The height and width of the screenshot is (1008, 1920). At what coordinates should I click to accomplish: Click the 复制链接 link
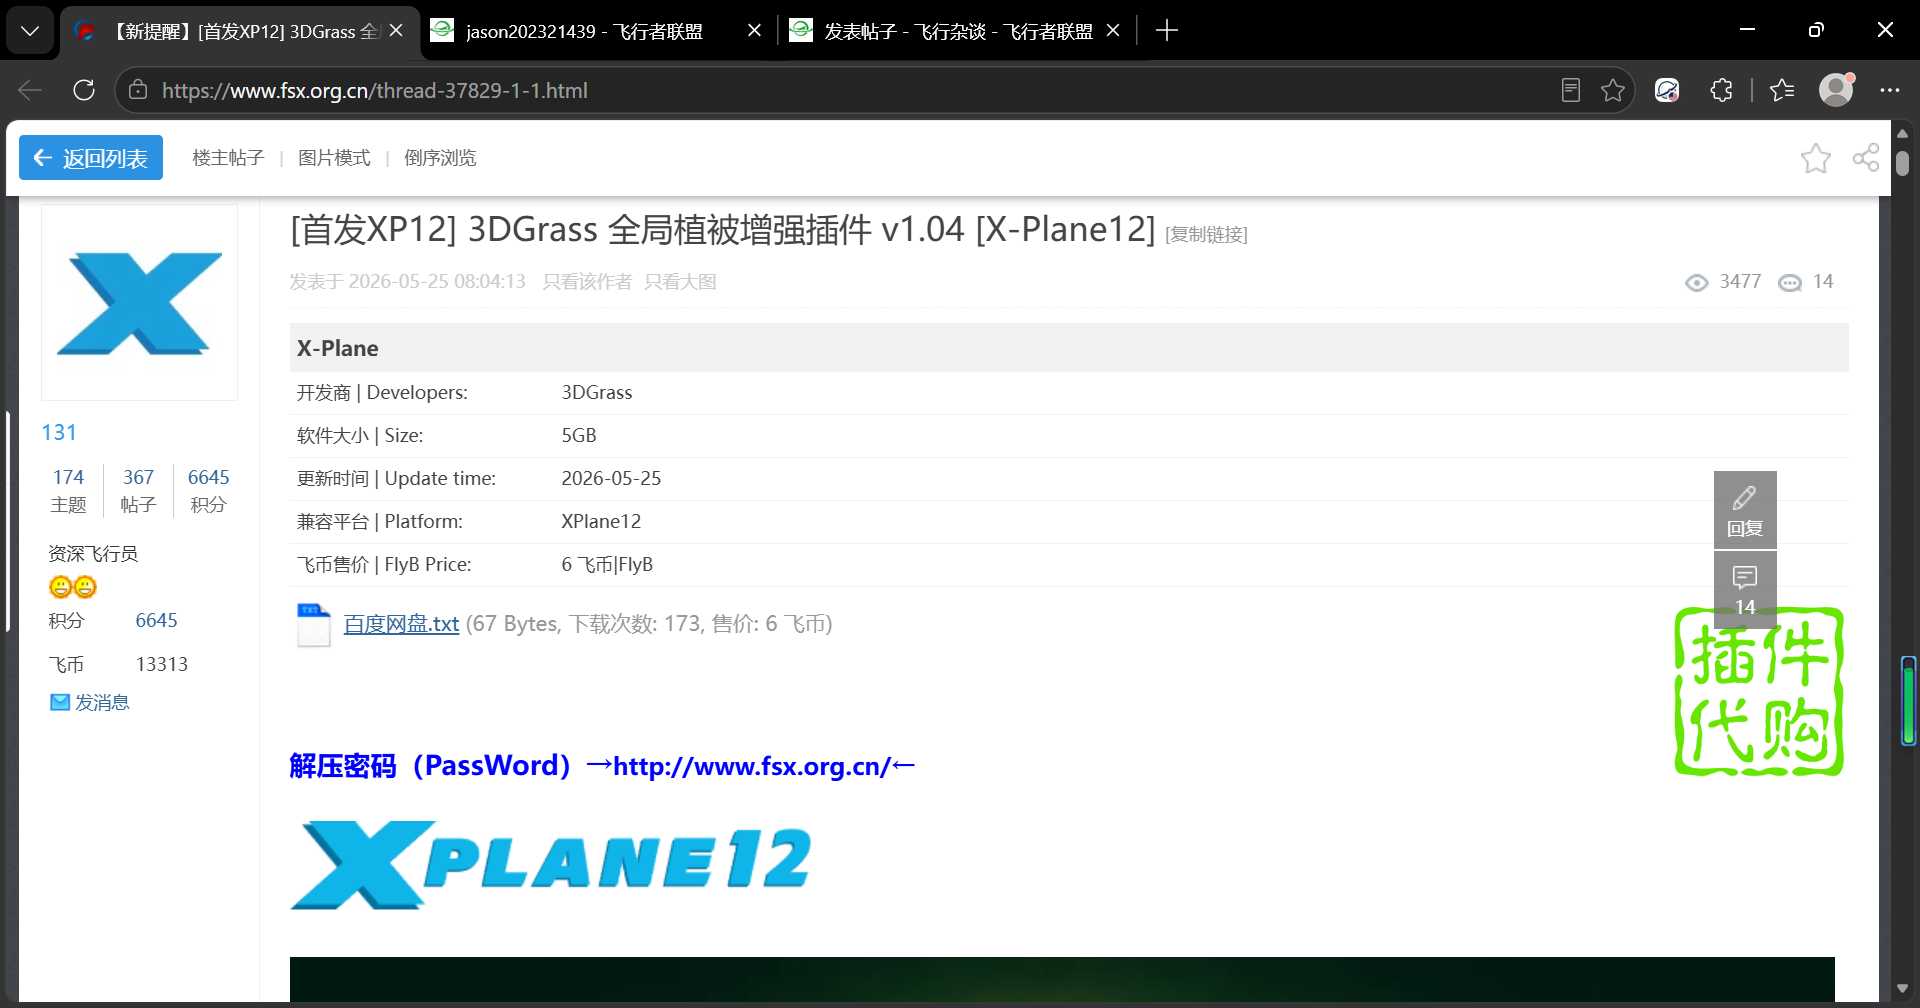pos(1206,234)
